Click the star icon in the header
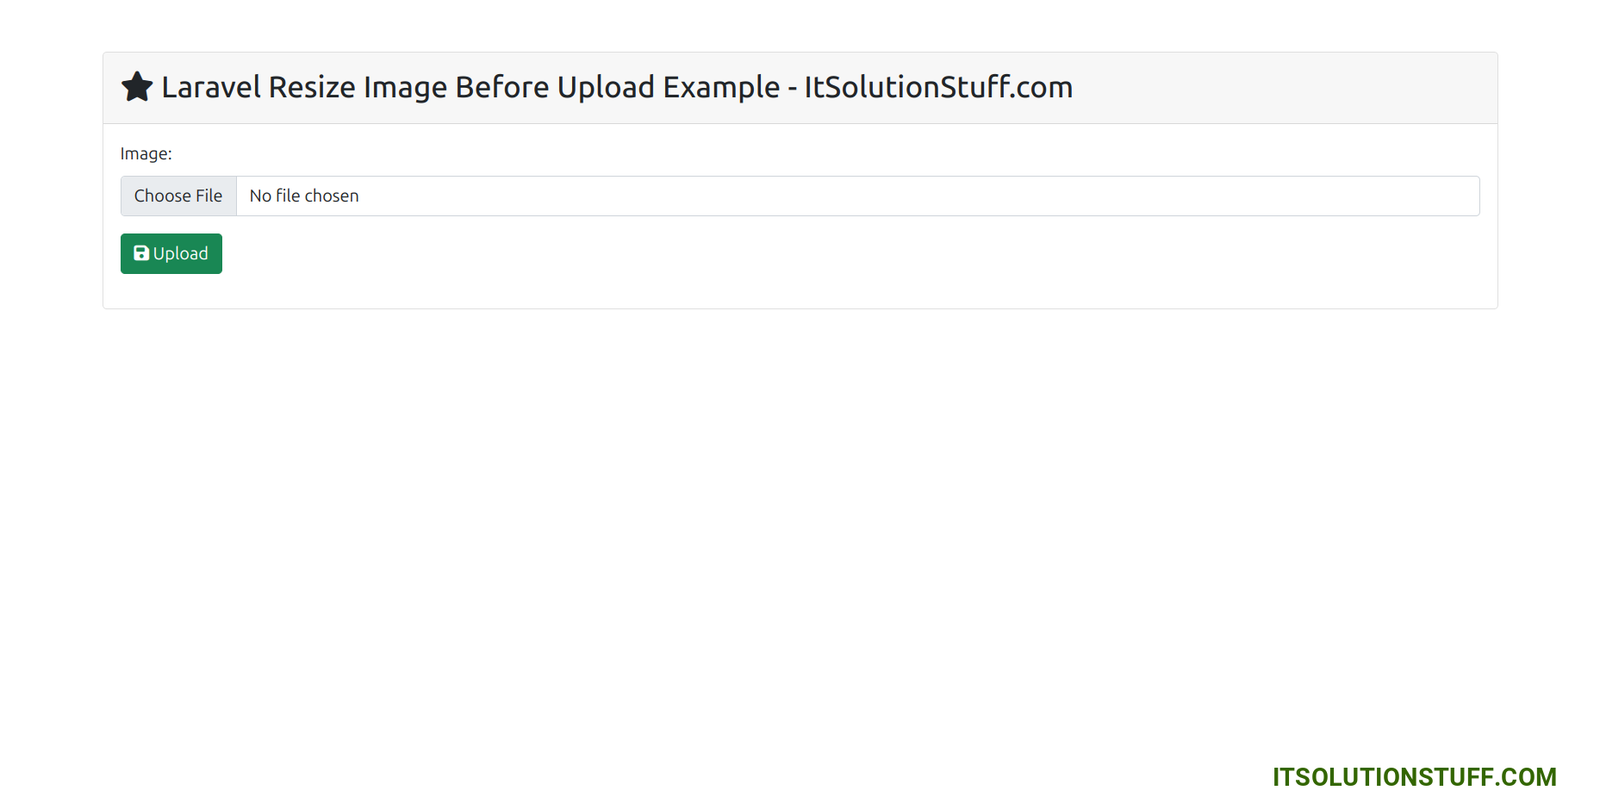Image resolution: width=1600 pixels, height=803 pixels. click(x=137, y=87)
